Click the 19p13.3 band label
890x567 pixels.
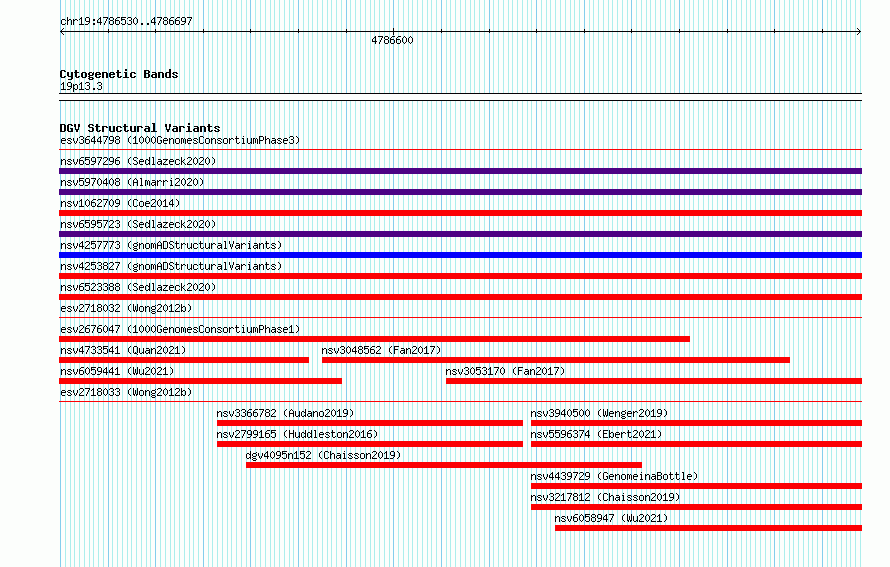(81, 86)
